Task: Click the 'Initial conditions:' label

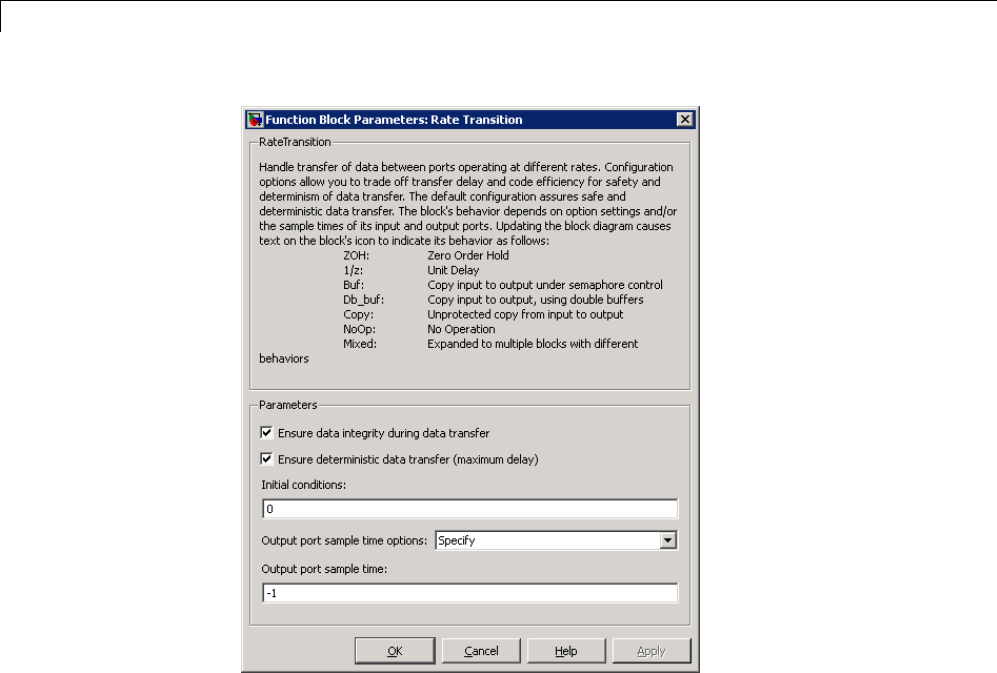Action: coord(303,485)
